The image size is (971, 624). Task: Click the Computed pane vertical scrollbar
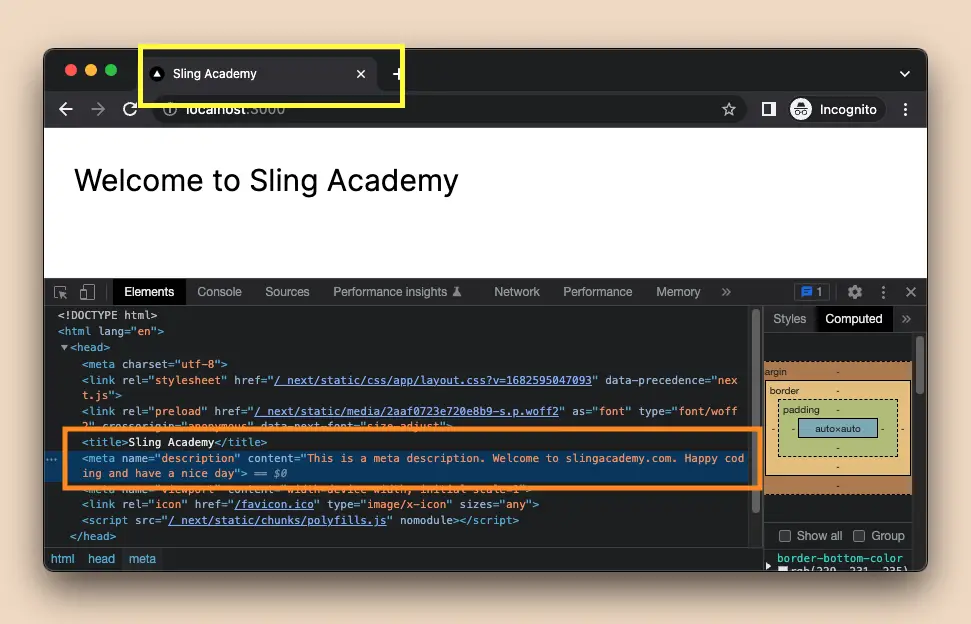920,365
